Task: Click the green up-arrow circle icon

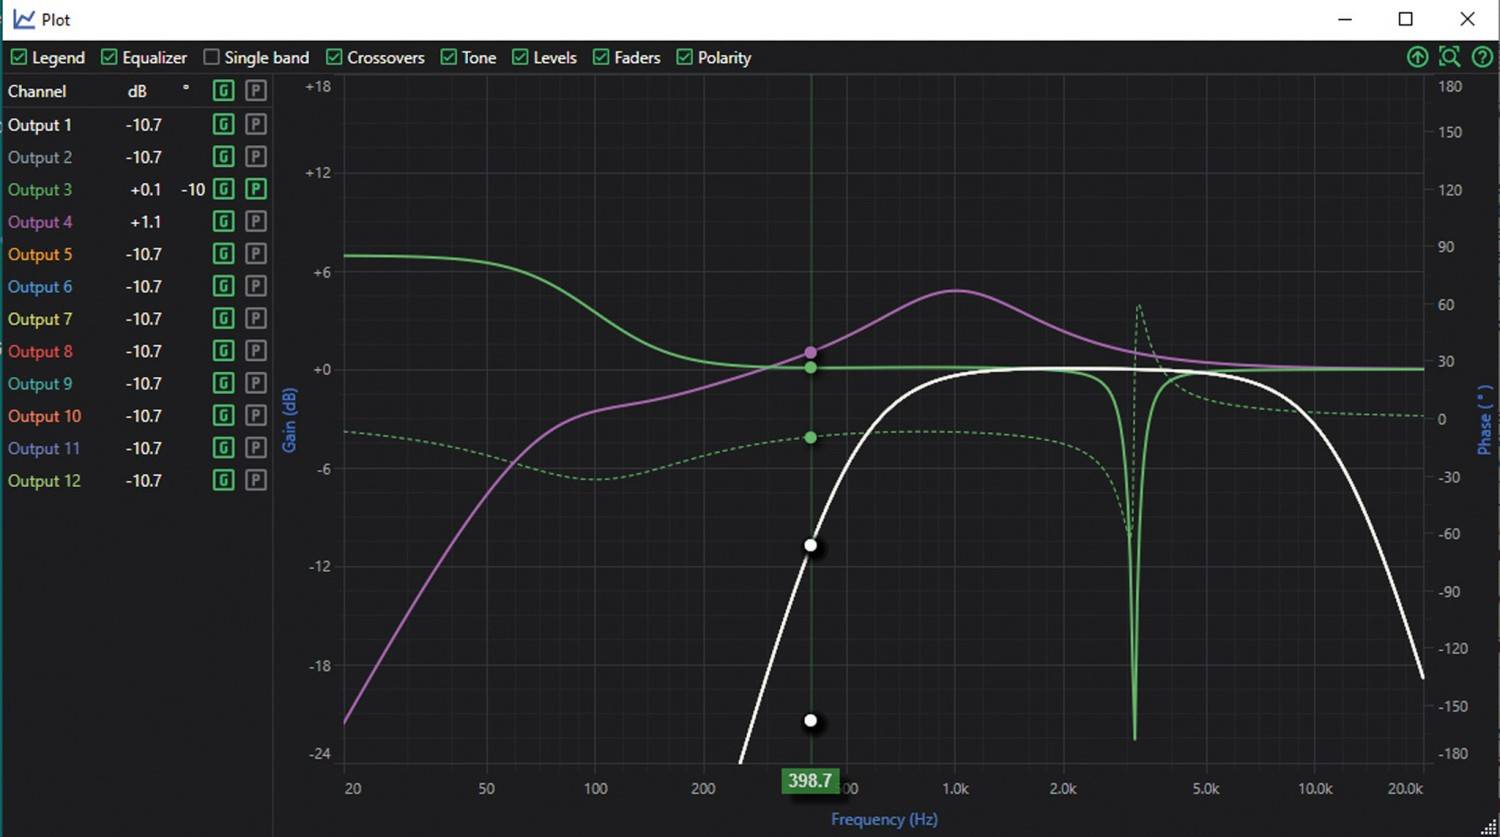Action: click(x=1417, y=57)
